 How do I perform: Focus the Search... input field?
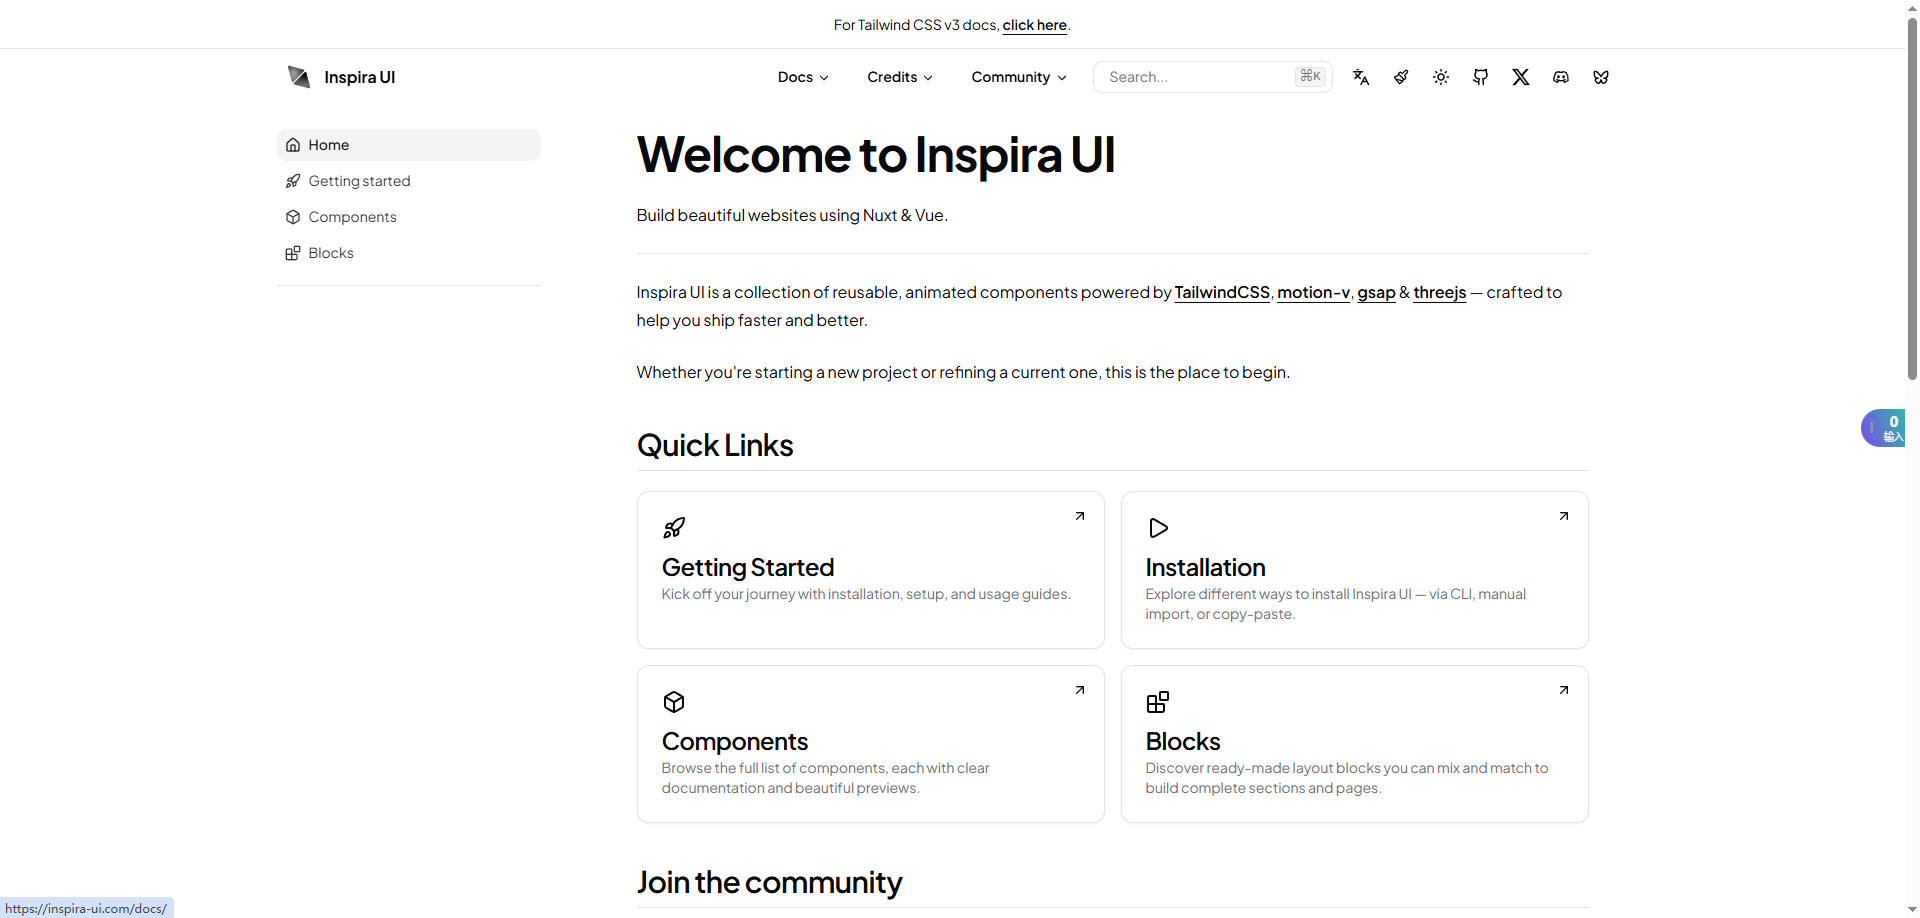[1213, 77]
